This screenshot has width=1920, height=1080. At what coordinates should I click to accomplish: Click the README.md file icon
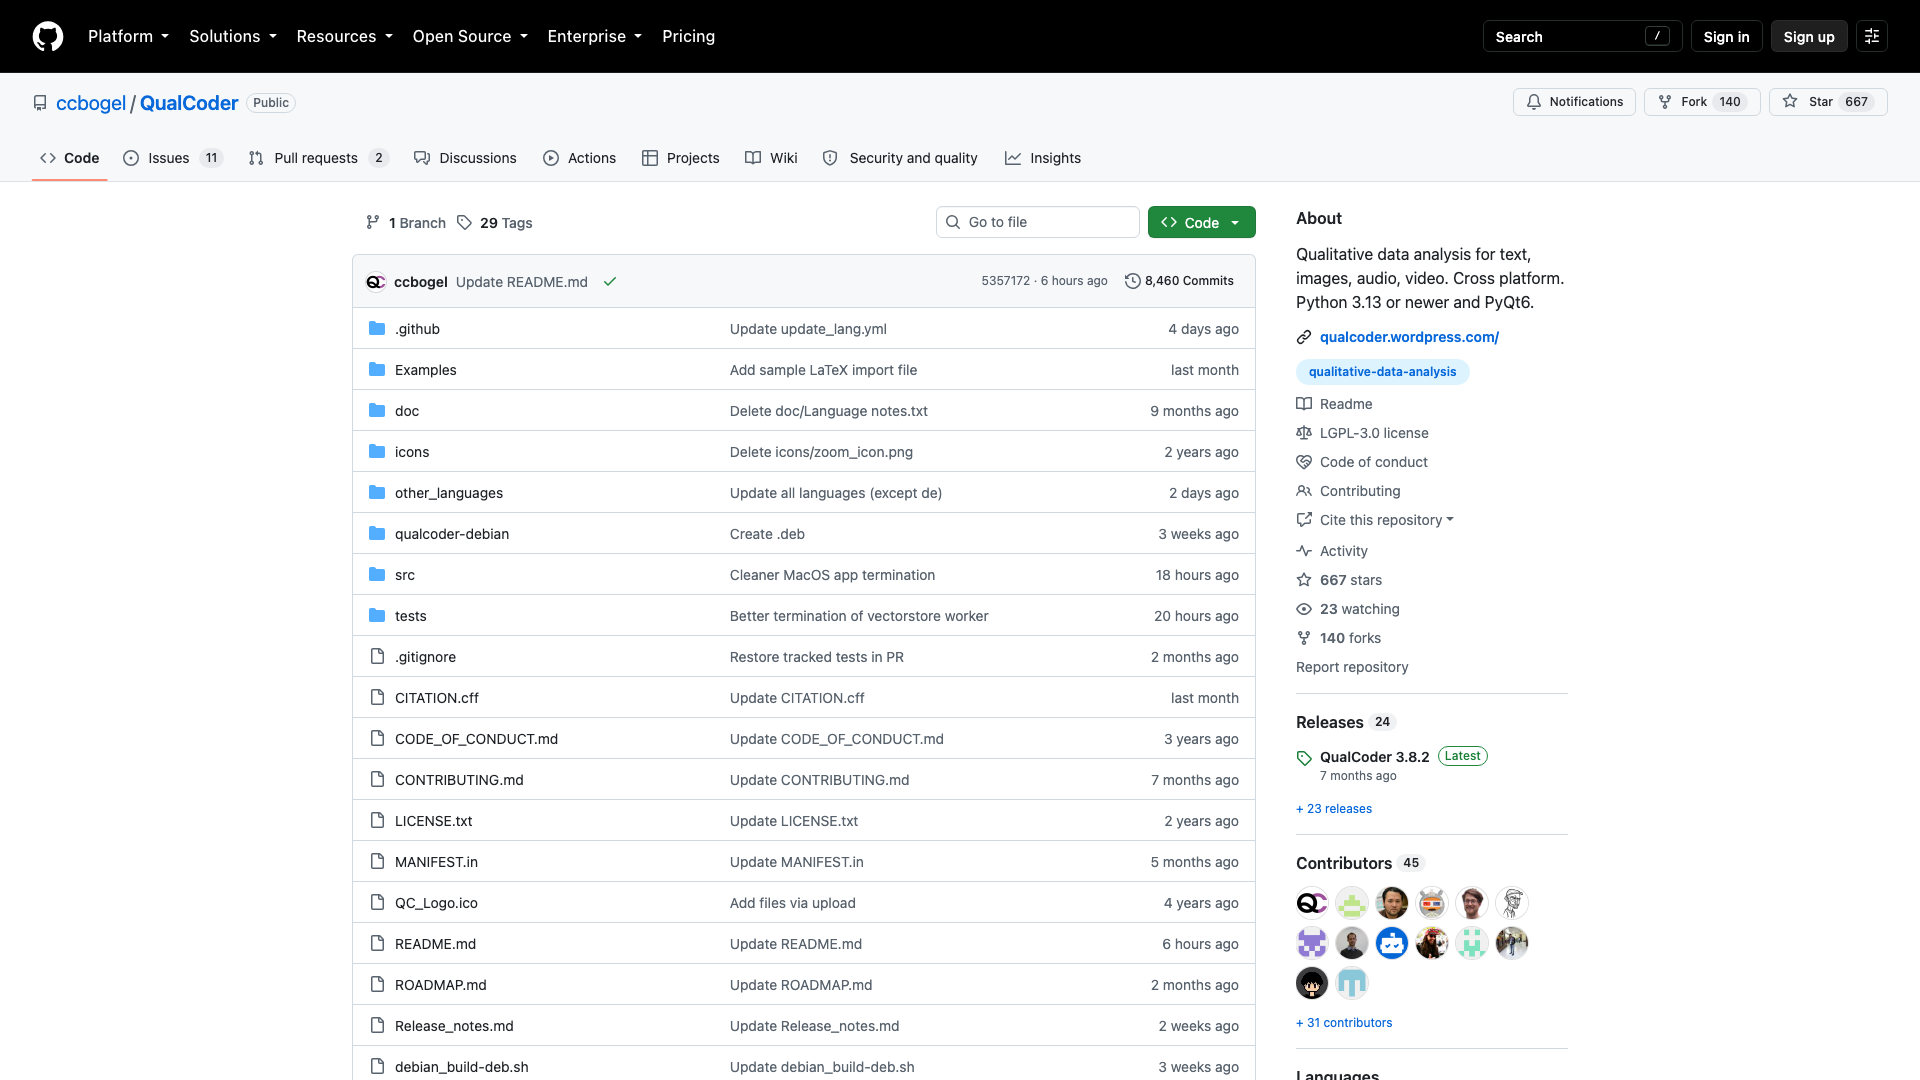click(x=377, y=943)
